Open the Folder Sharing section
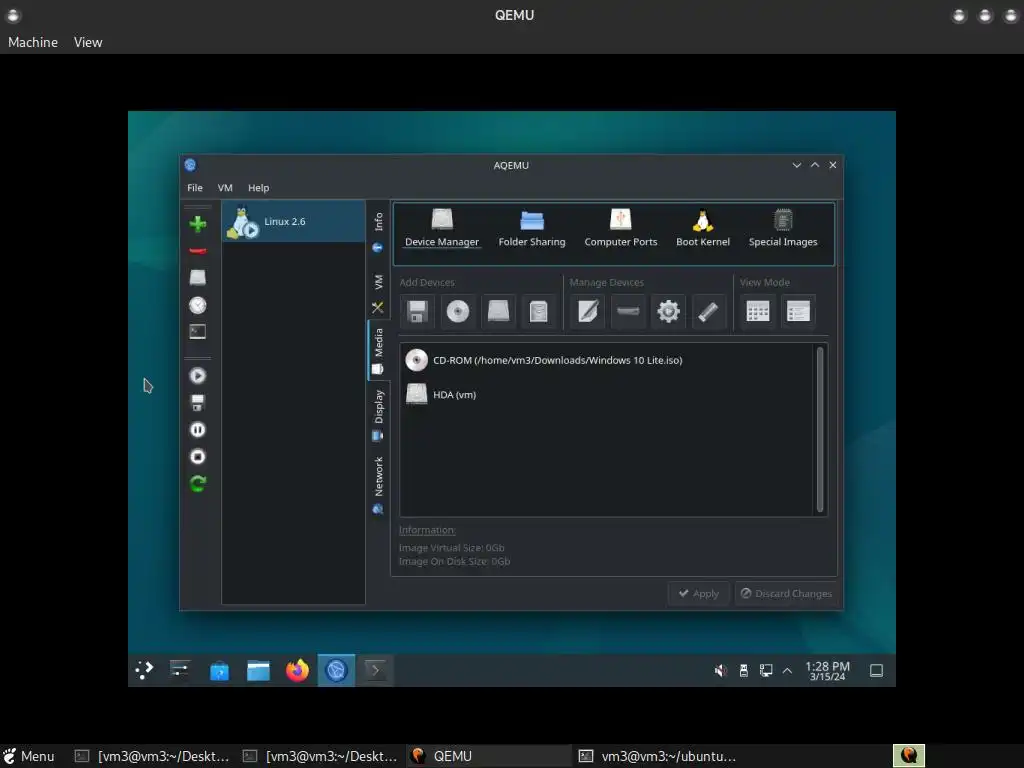This screenshot has height=768, width=1024. (x=532, y=228)
